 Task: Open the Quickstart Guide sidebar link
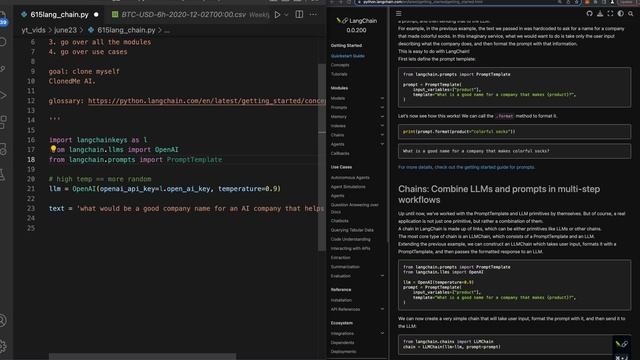tap(348, 56)
